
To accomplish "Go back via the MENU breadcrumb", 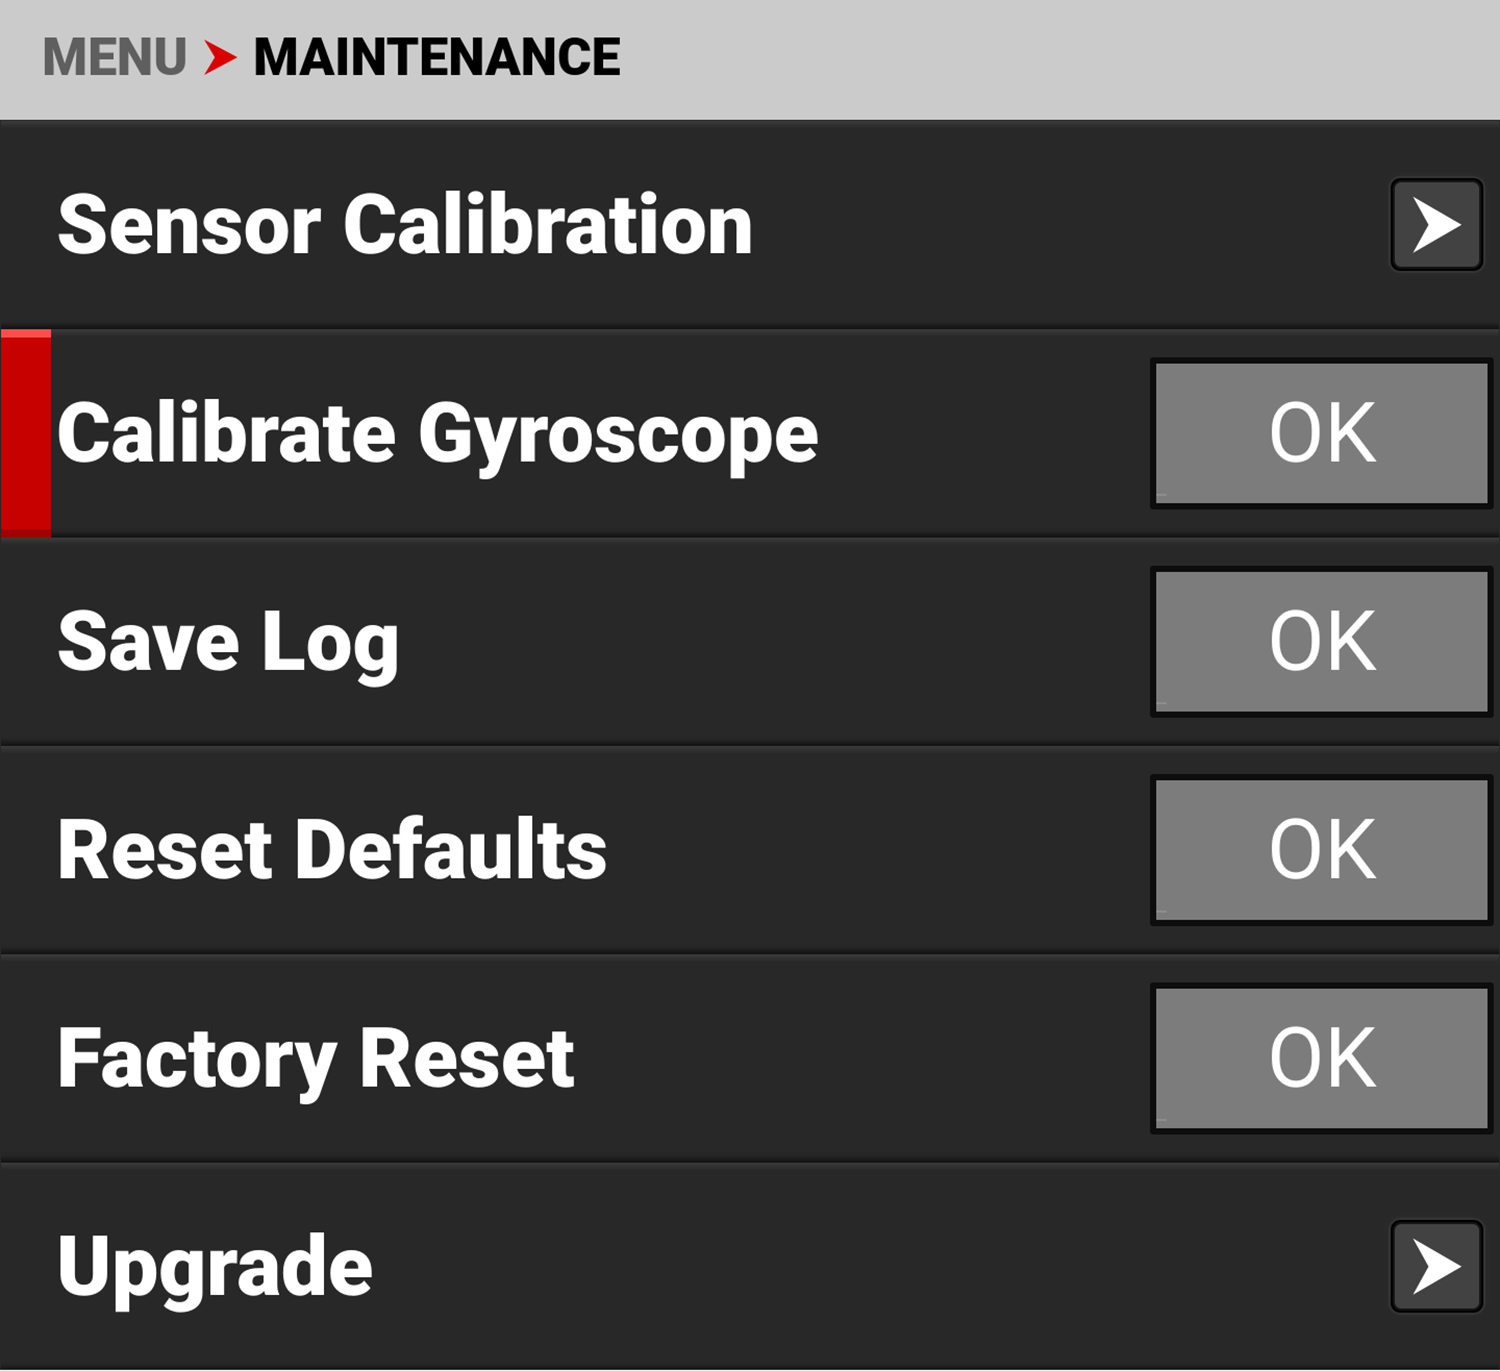I will coord(114,57).
